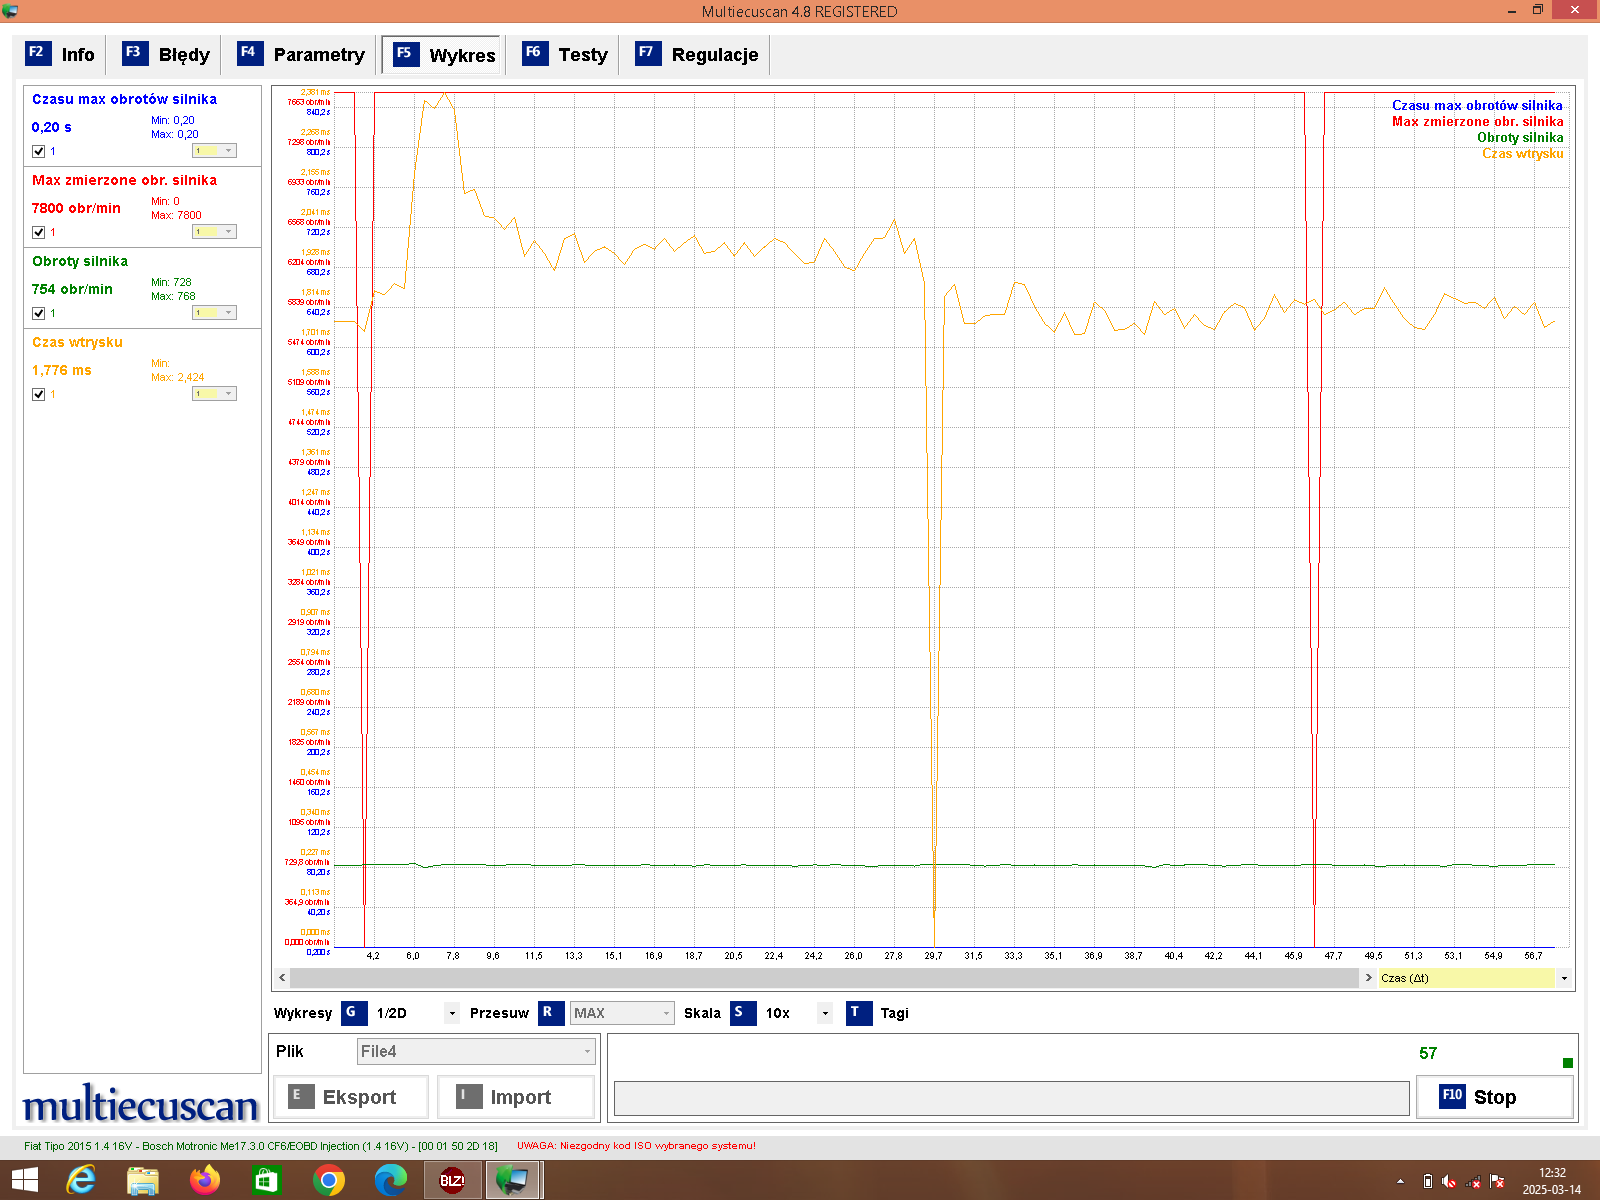
Task: Click the F6 key icon beside Testy
Action: 534,53
